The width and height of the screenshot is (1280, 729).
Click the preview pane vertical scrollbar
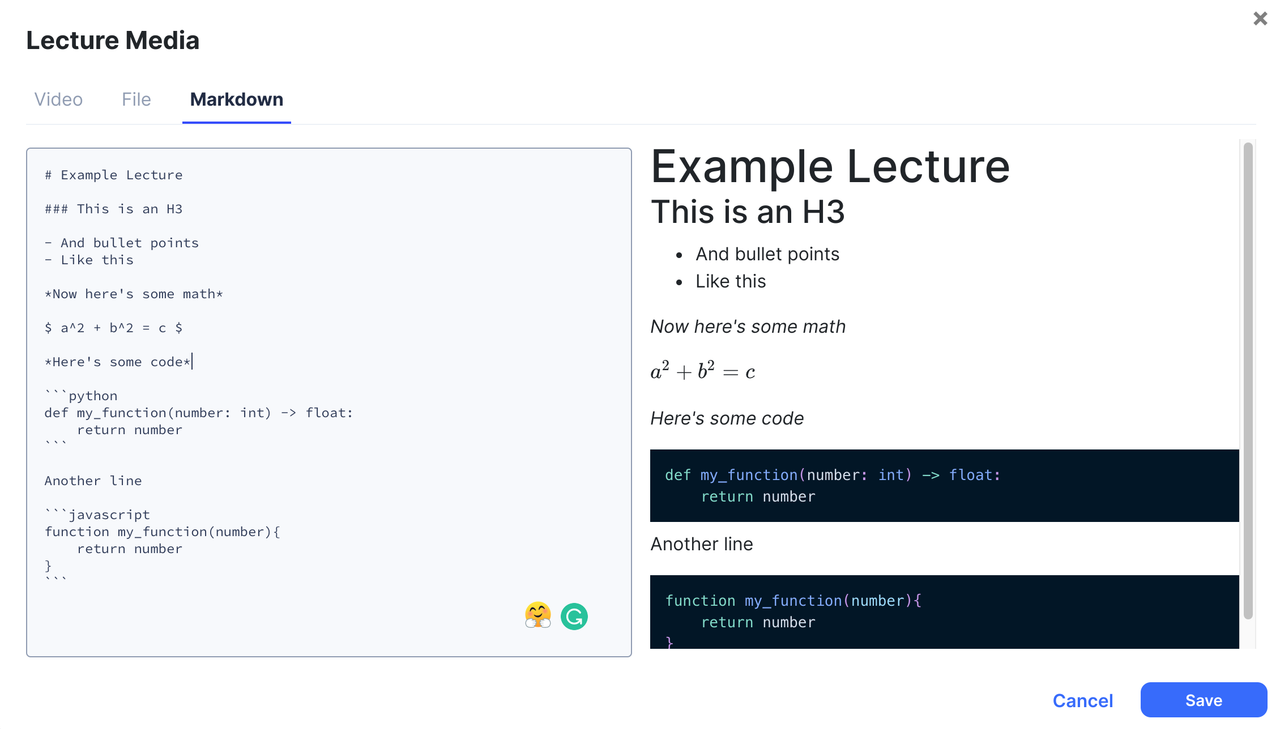tap(1247, 380)
